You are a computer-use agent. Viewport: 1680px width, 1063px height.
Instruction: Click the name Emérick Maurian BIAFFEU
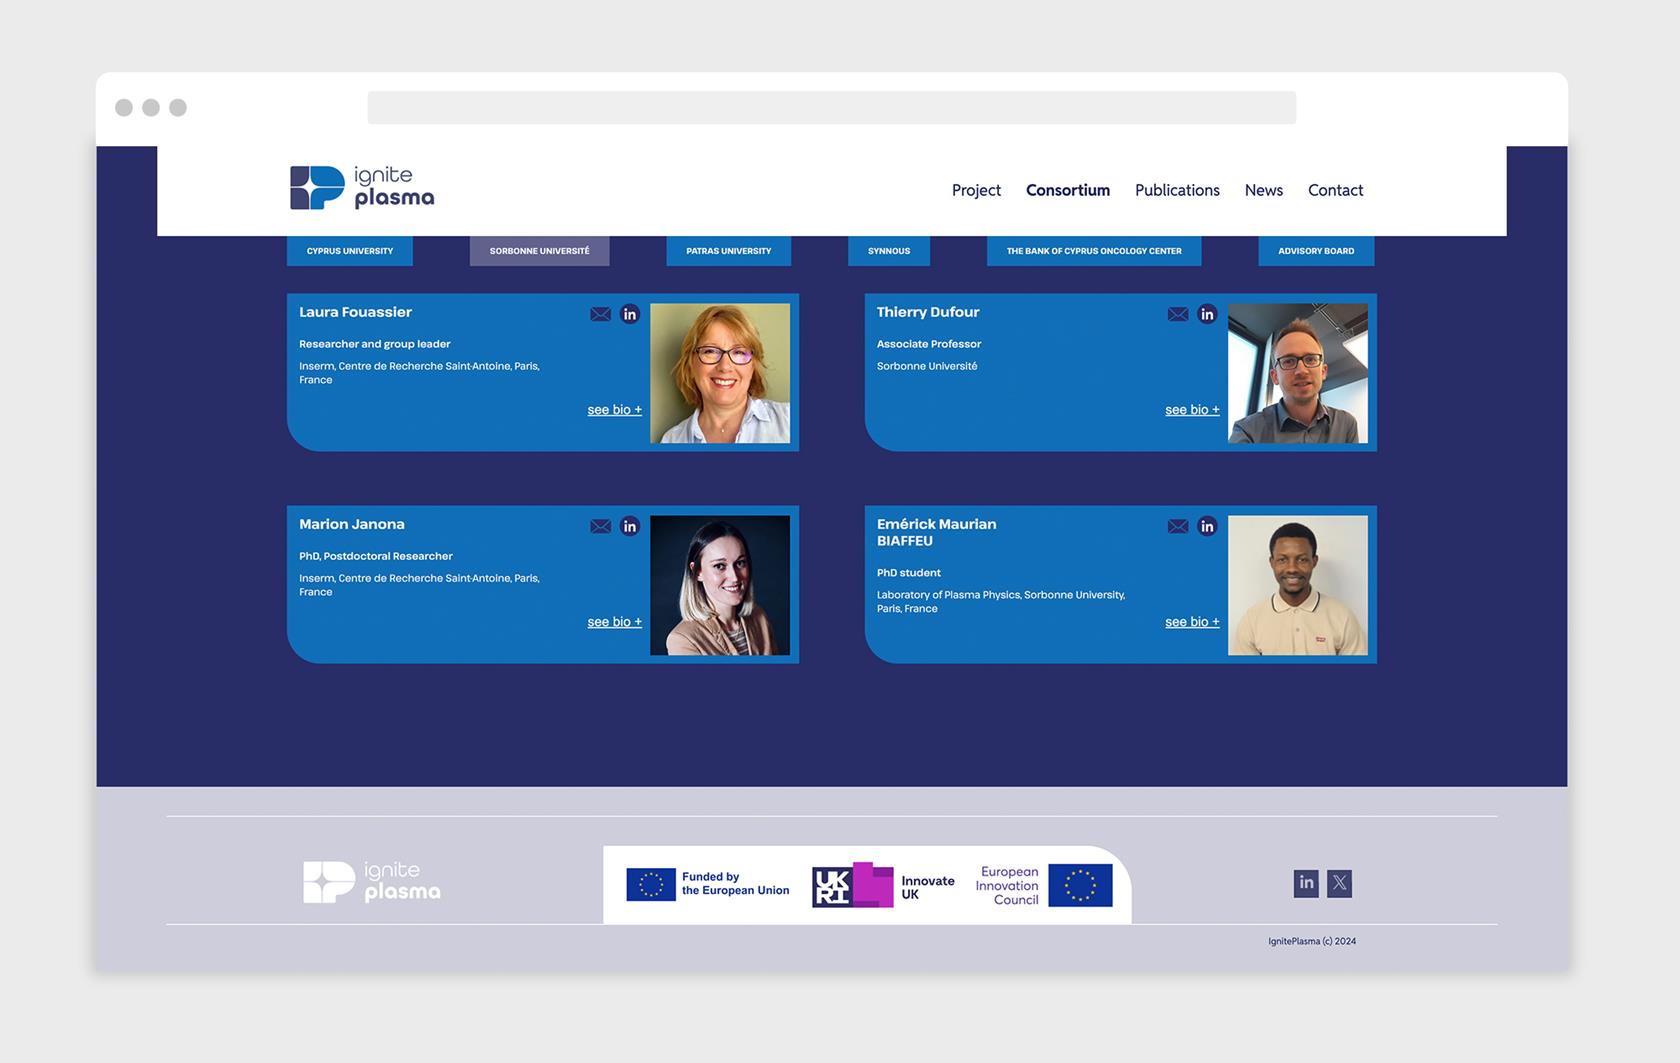(937, 532)
